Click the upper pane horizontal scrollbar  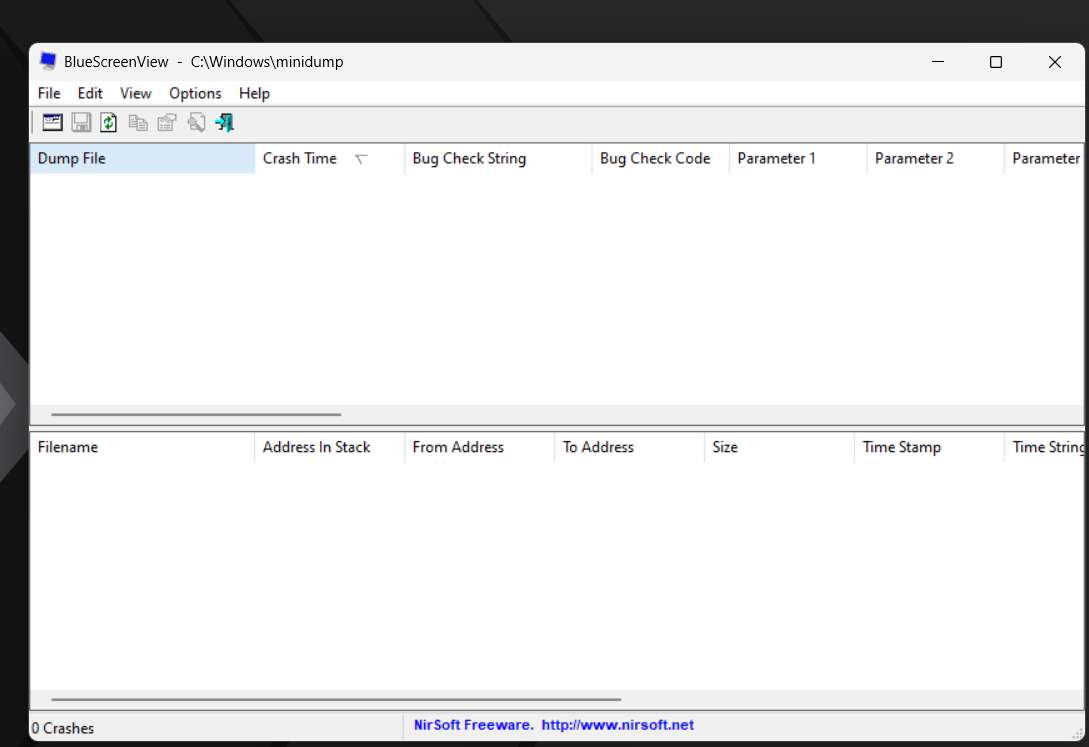(x=196, y=414)
